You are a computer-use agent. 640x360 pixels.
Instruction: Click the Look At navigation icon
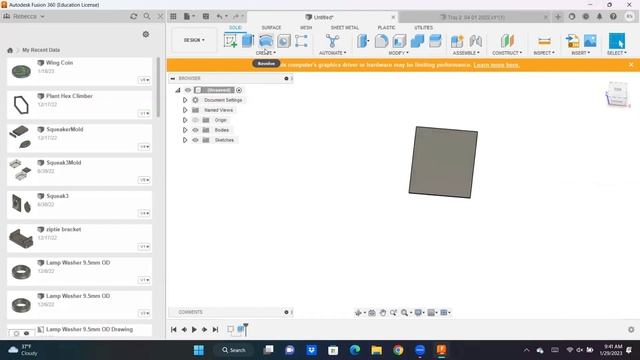(x=372, y=313)
